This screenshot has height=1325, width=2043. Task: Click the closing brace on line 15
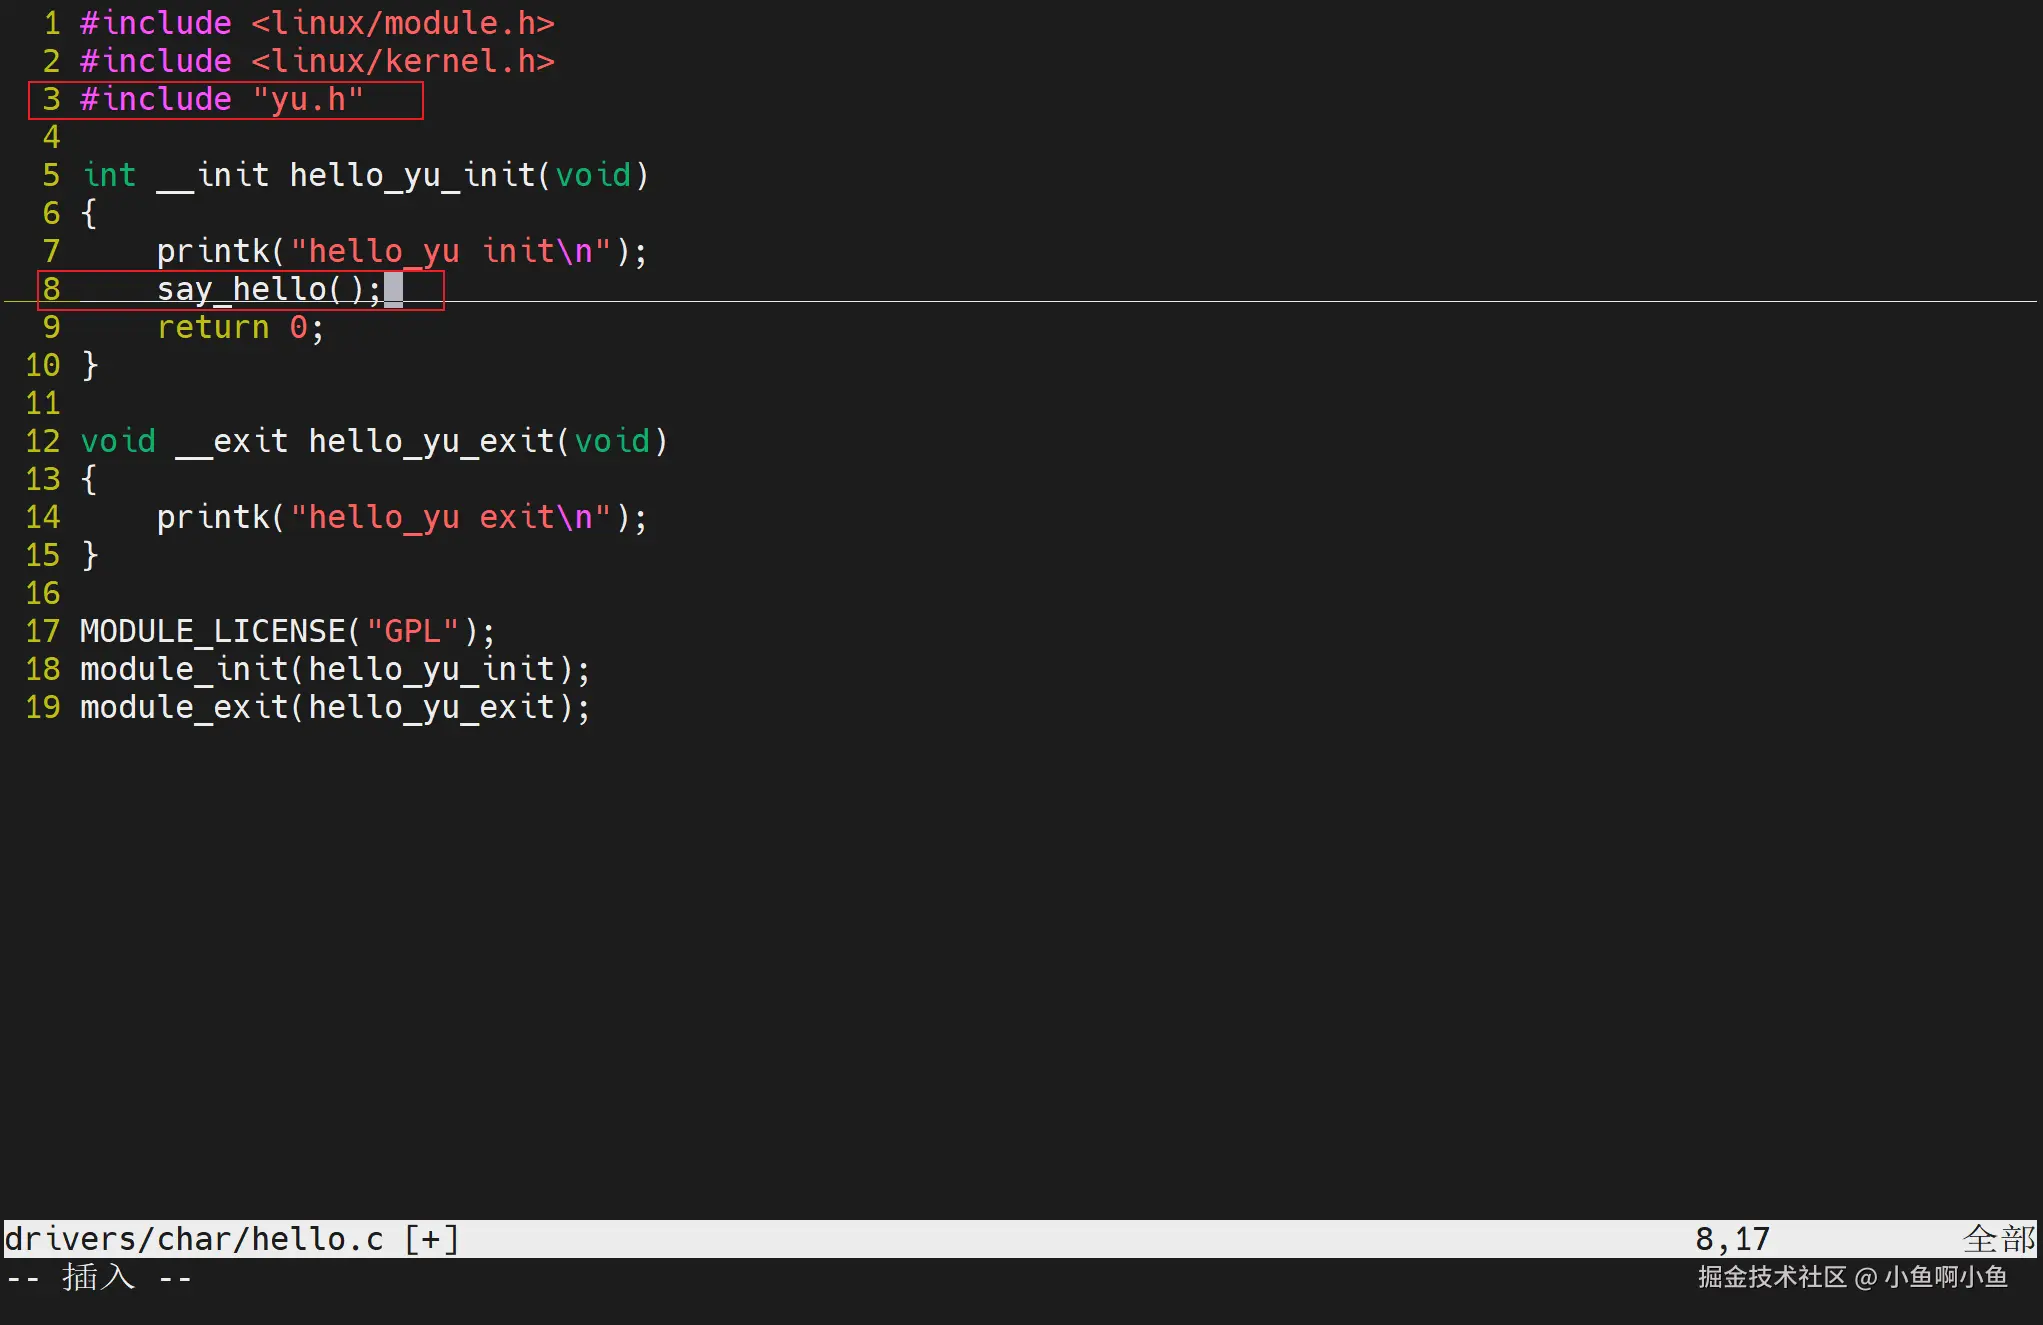tap(90, 556)
